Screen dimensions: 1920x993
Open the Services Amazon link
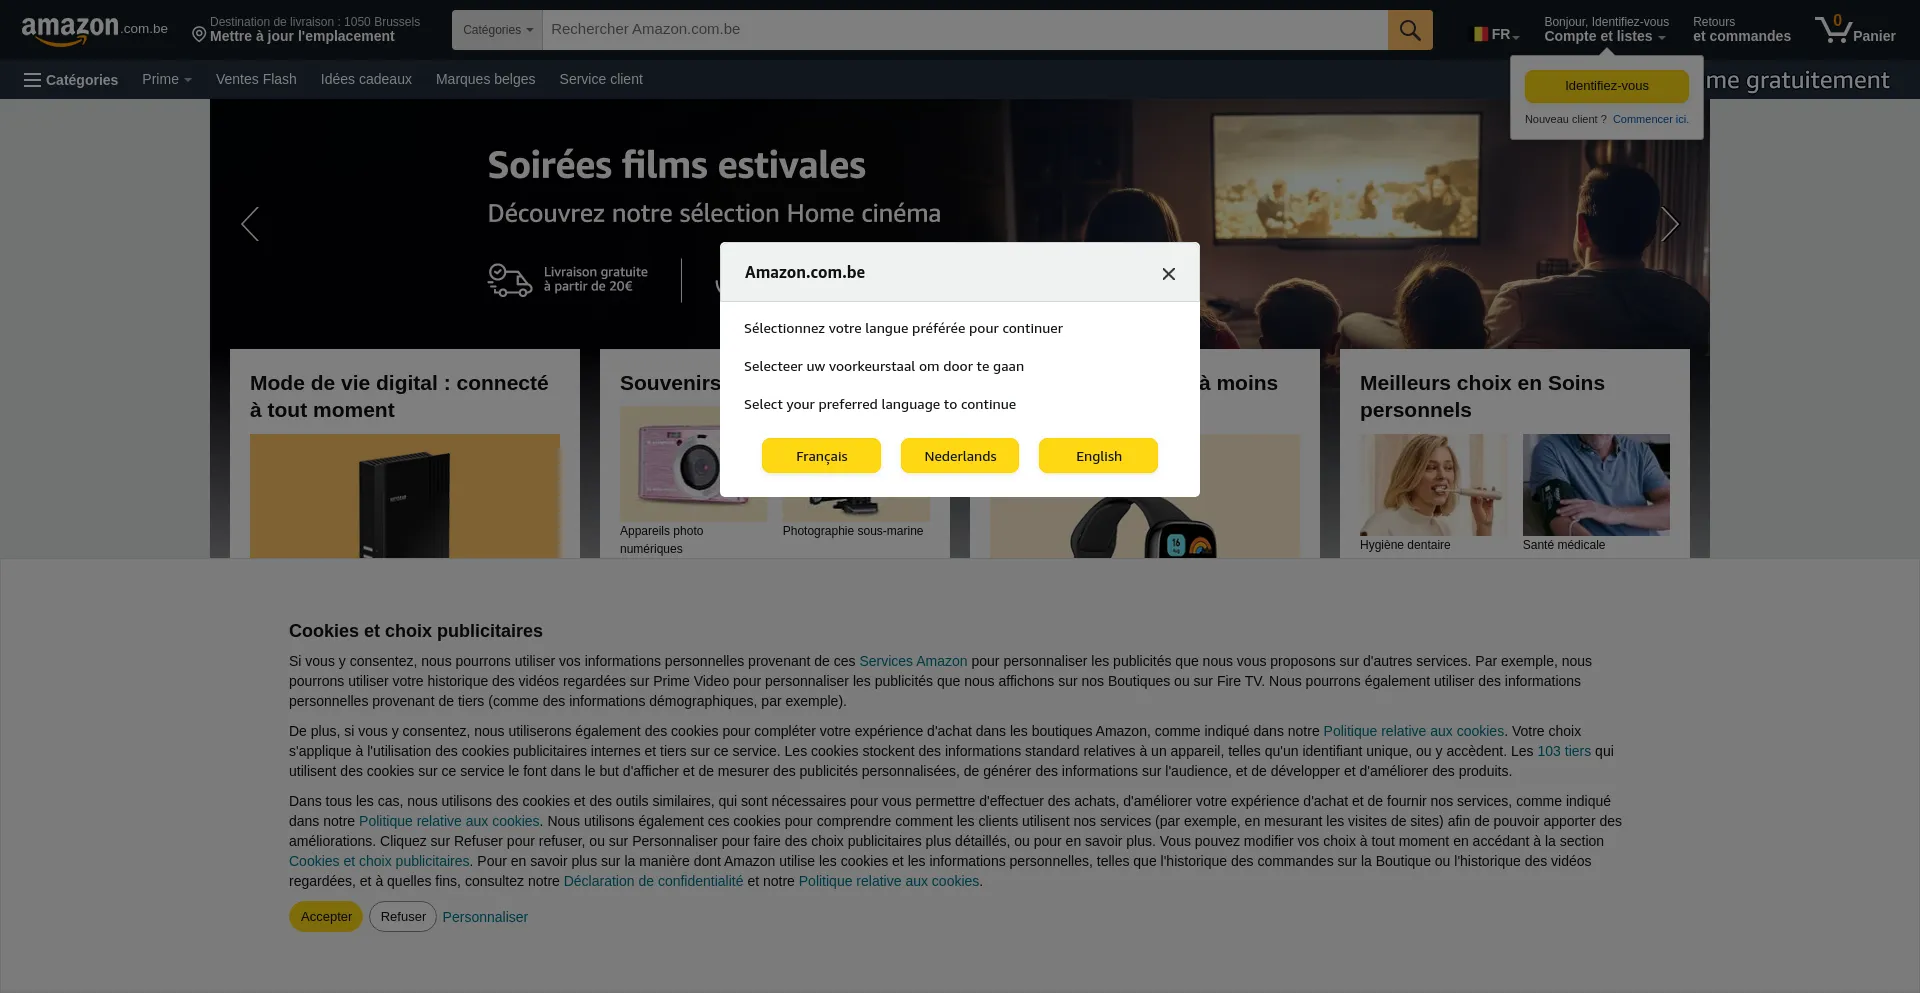pyautogui.click(x=913, y=661)
